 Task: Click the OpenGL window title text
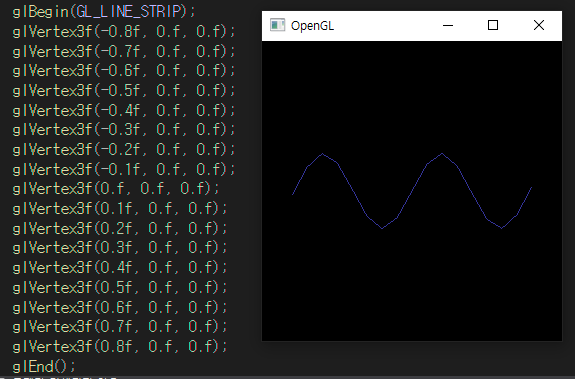point(312,26)
